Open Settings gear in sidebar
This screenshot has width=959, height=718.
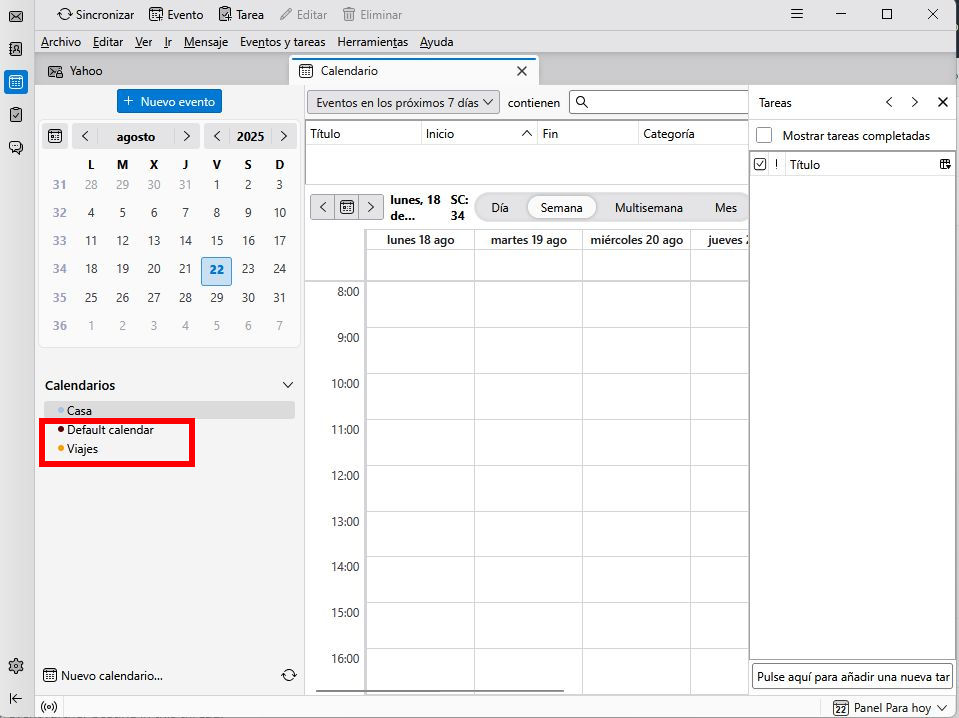16,666
